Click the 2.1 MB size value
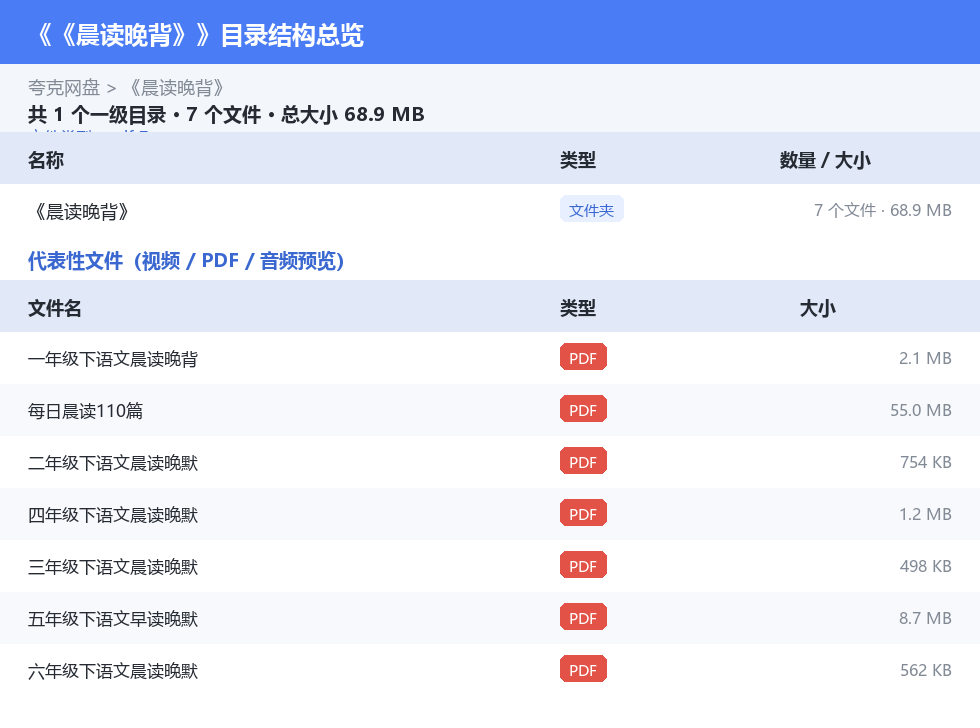Viewport: 980px width, 728px height. pos(925,358)
